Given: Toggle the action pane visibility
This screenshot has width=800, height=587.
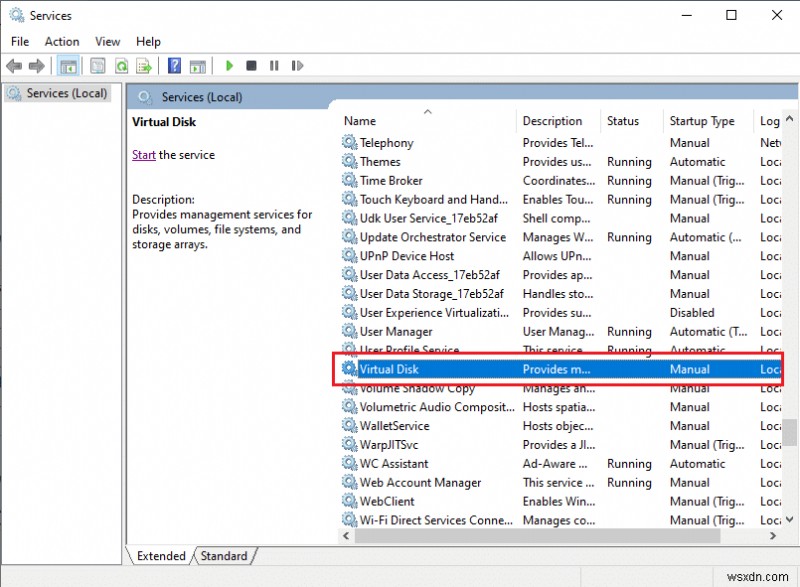Looking at the screenshot, I should 197,66.
